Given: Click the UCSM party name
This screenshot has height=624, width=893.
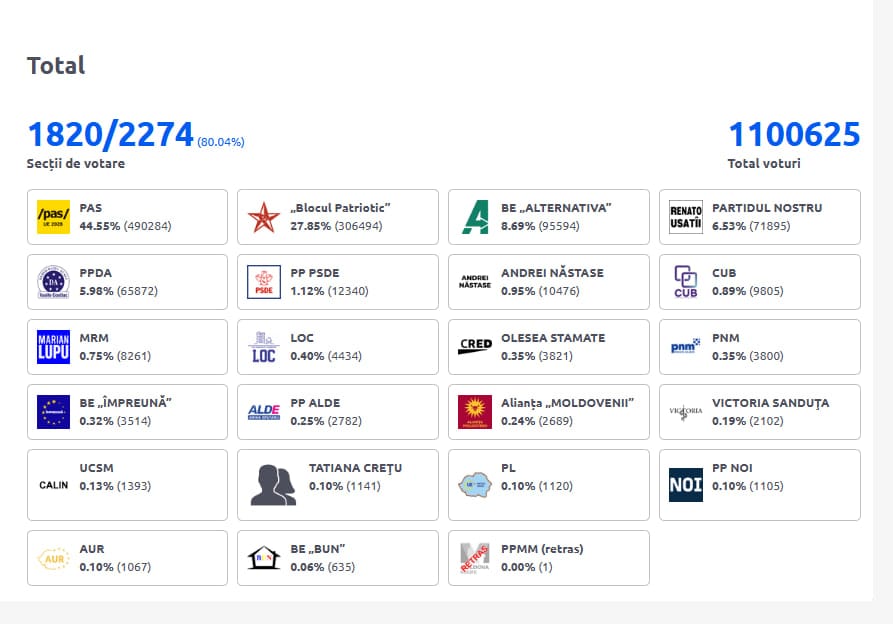Looking at the screenshot, I should [x=97, y=467].
